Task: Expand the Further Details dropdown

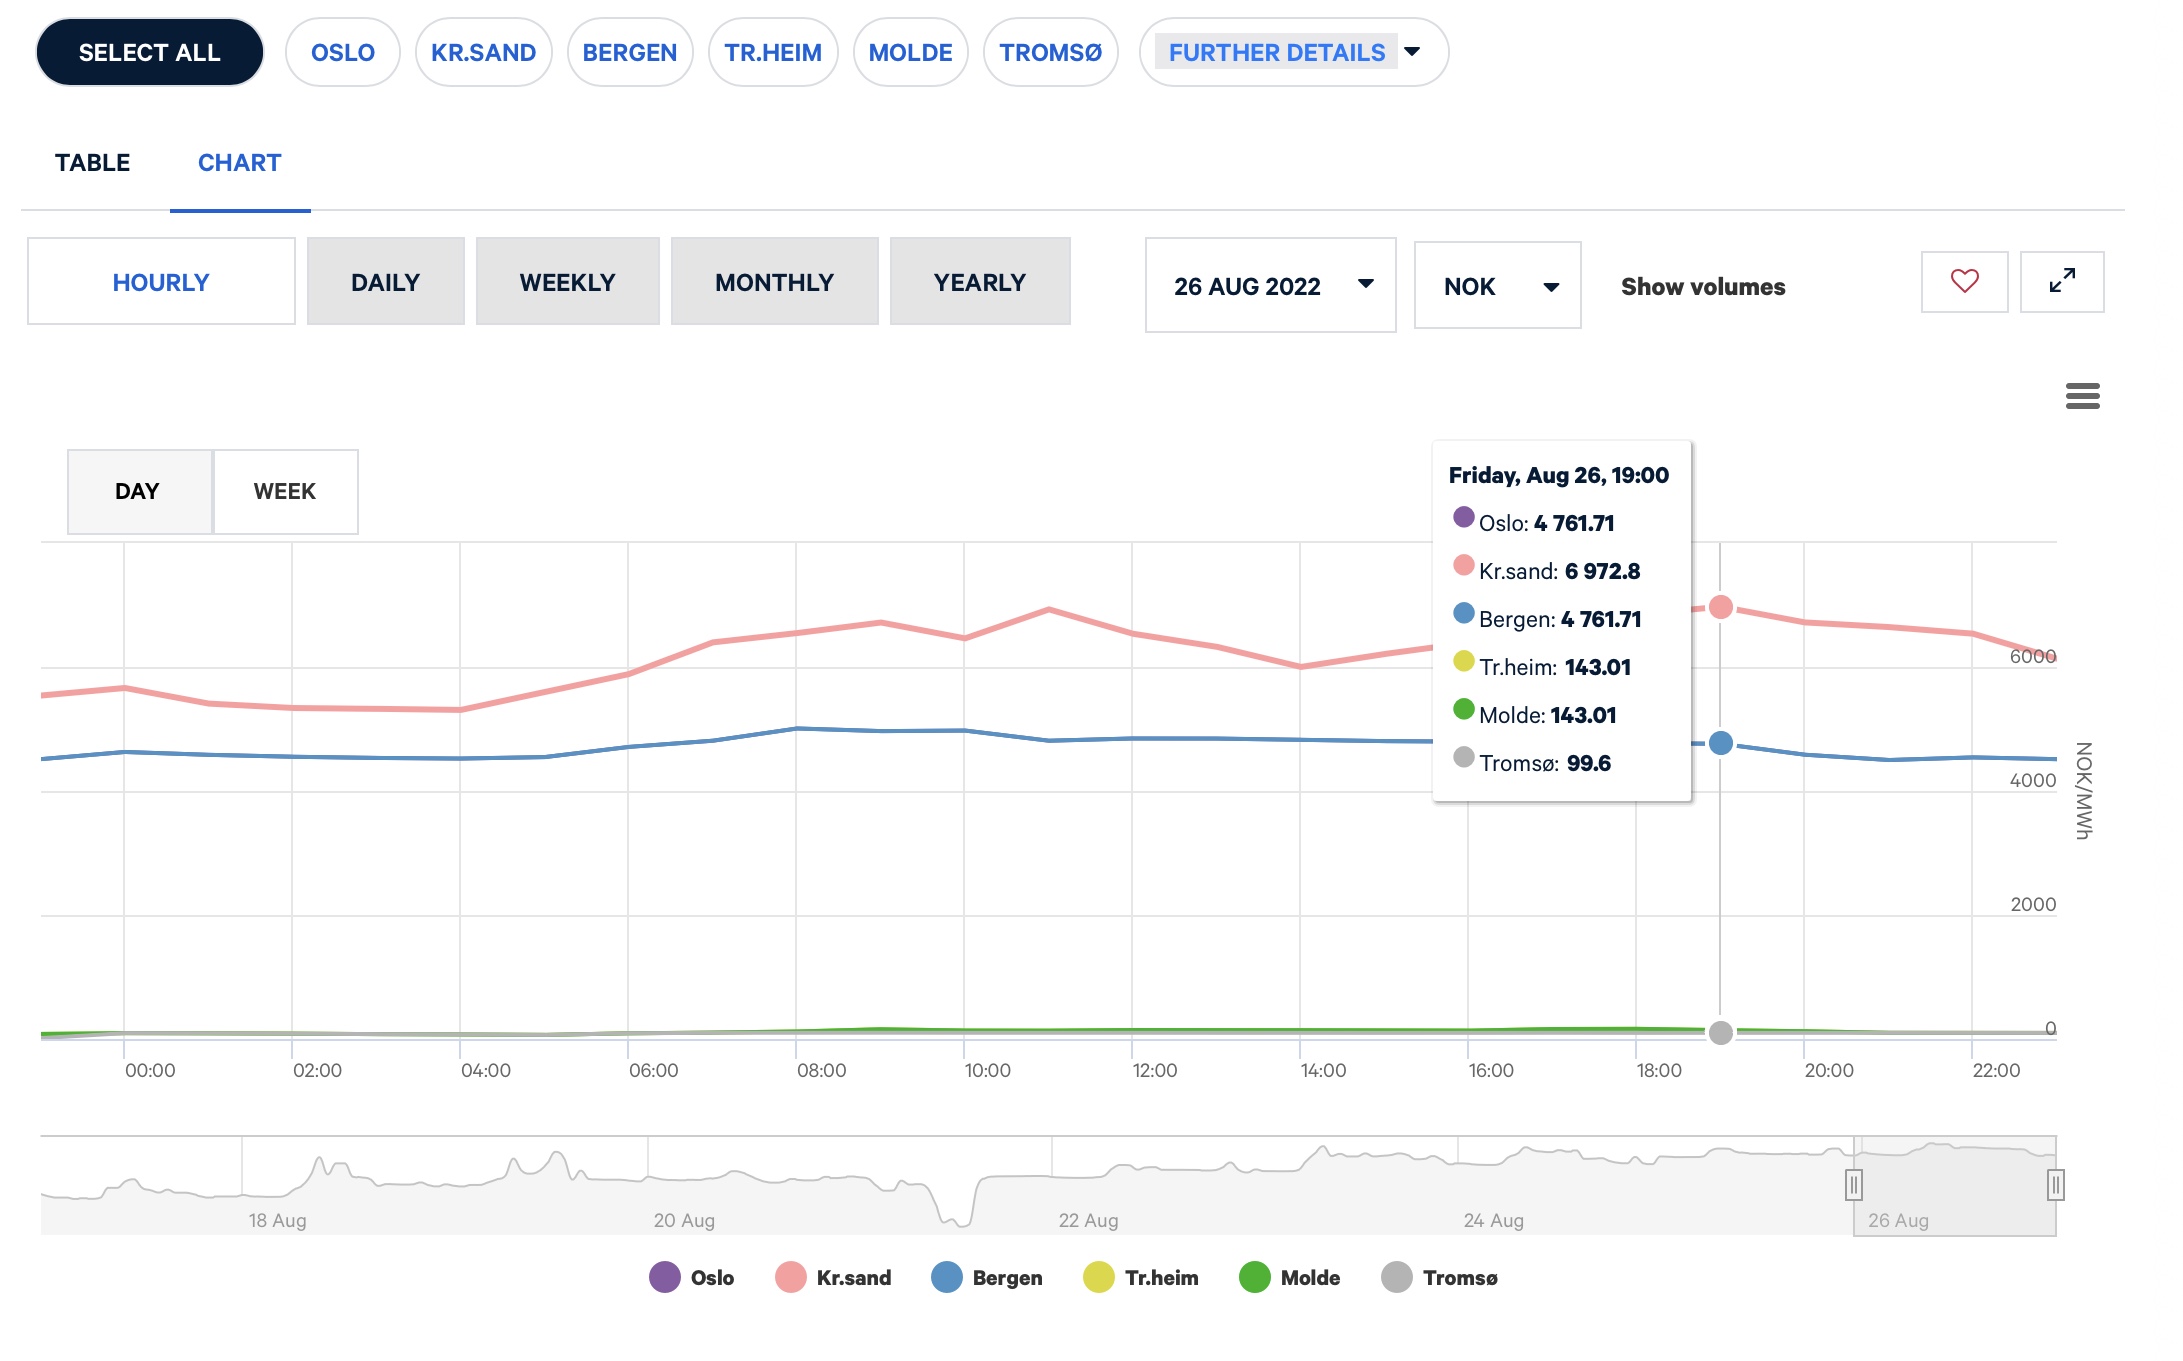Action: [1293, 52]
